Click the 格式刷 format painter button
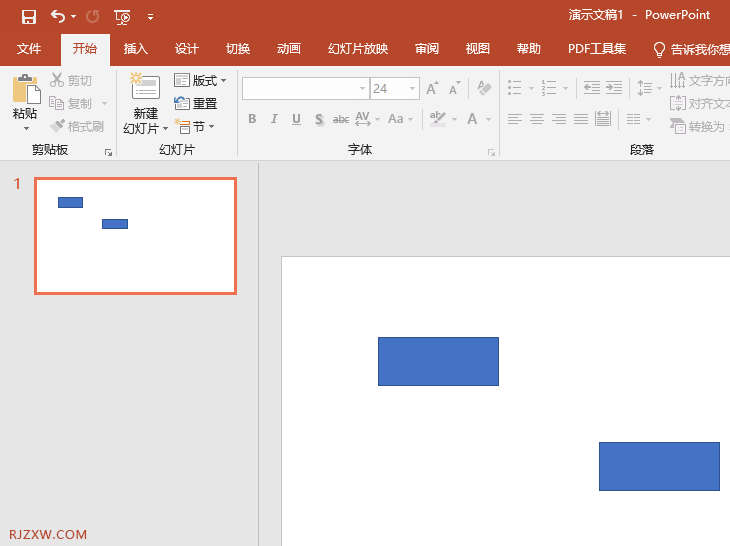The image size is (730, 546). coord(77,126)
